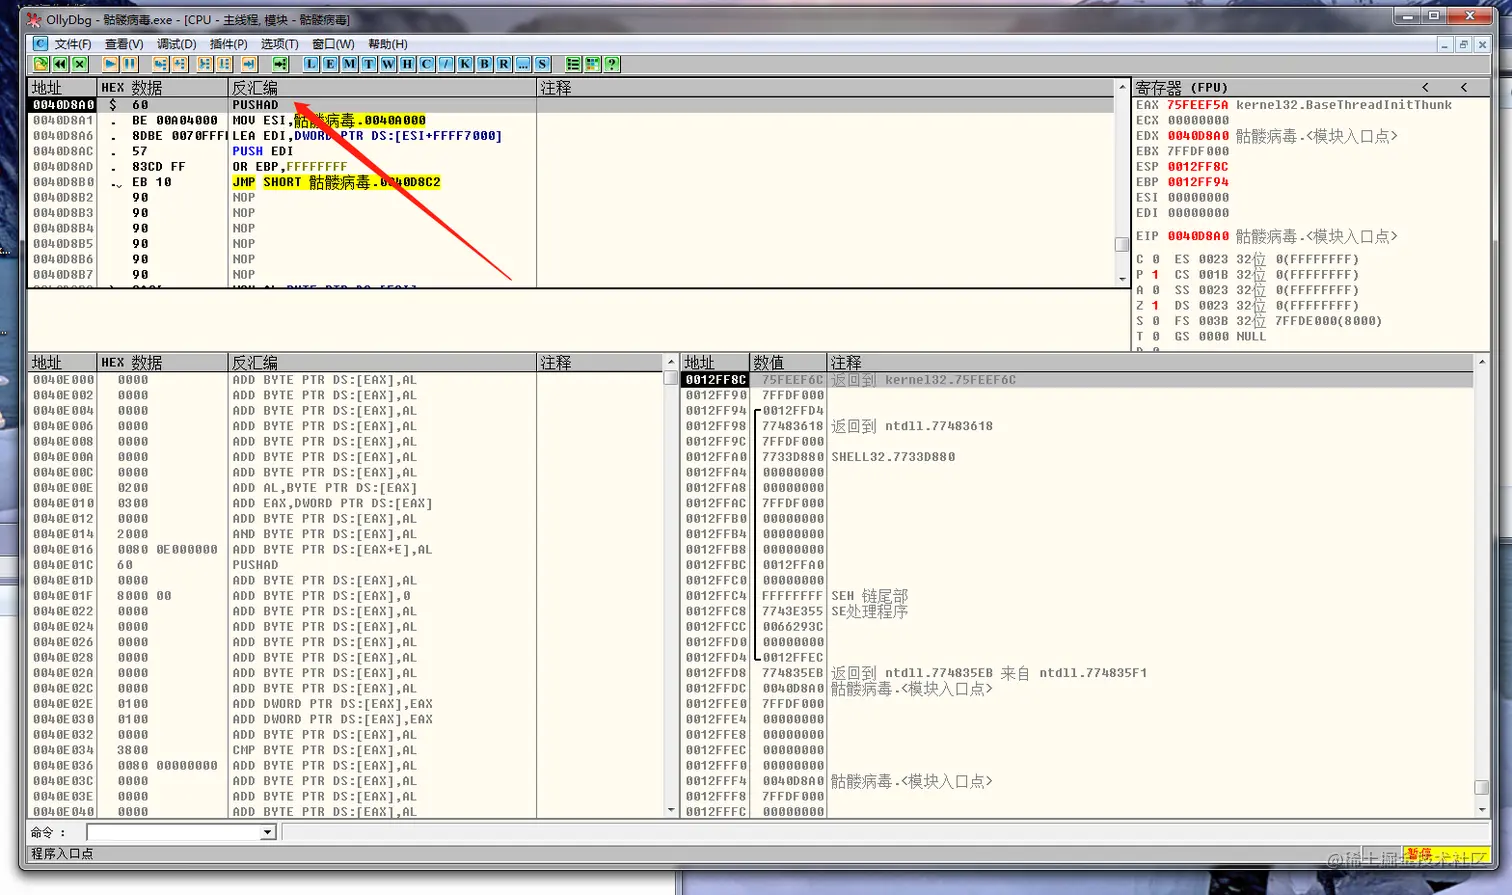This screenshot has height=895, width=1512.
Task: Open the Log window via the L button
Action: (311, 64)
